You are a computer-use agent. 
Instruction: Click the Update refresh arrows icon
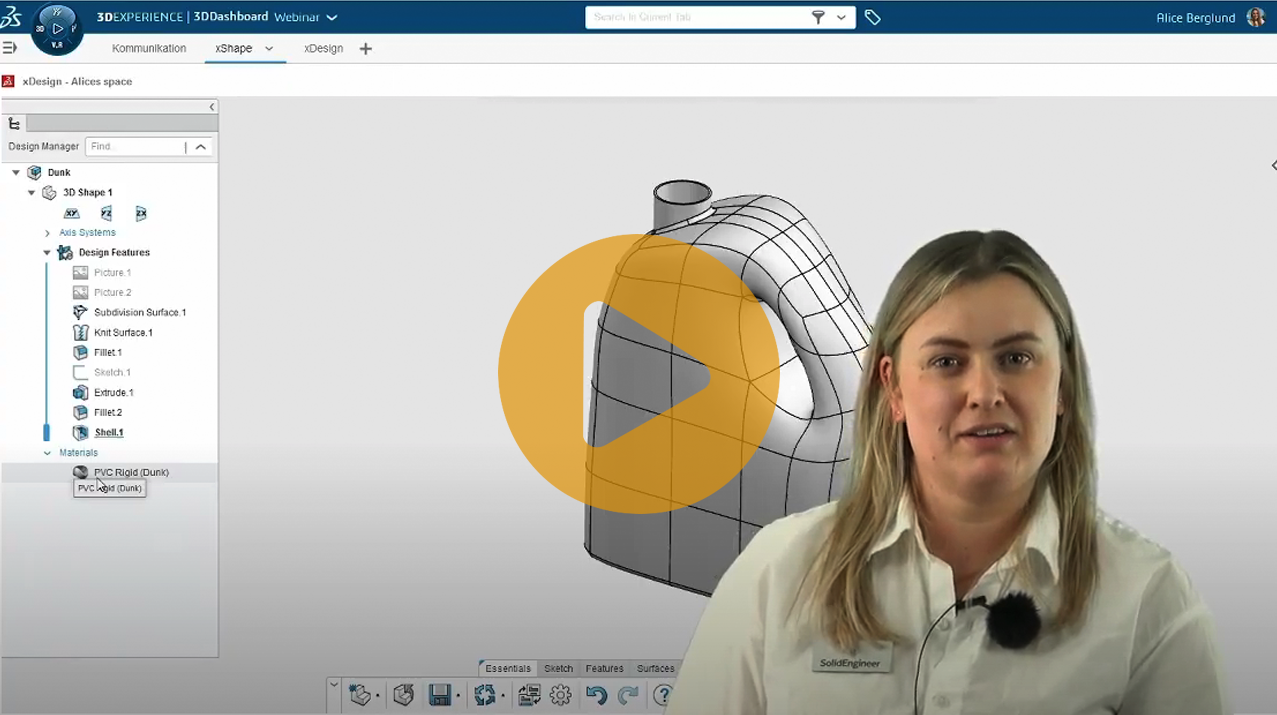coord(485,695)
